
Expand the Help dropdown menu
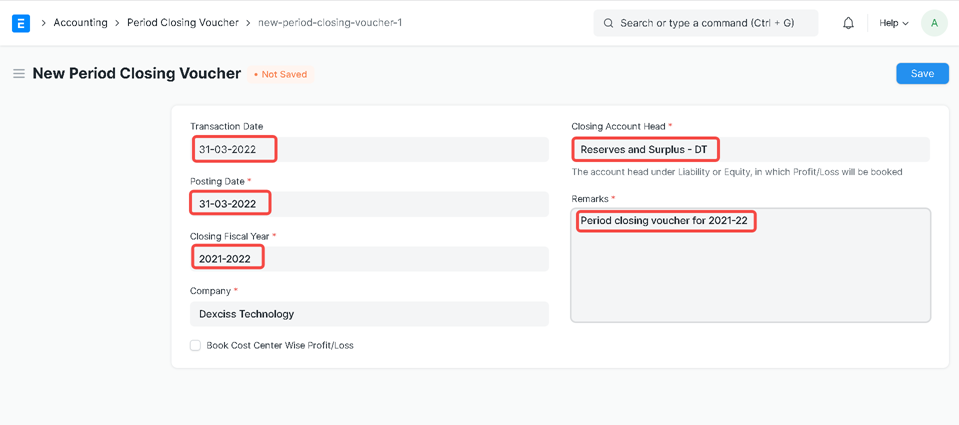click(x=893, y=23)
